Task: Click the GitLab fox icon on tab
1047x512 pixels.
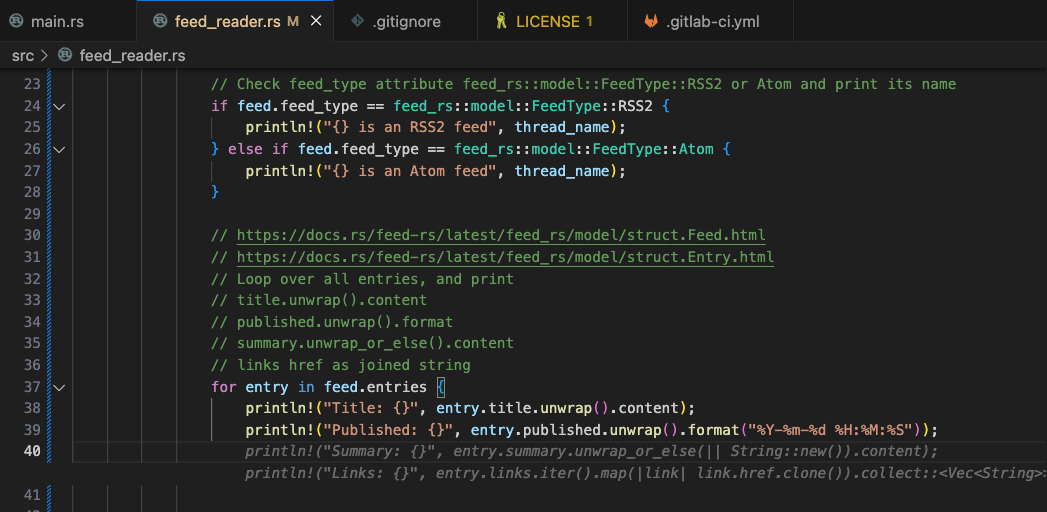Action: (651, 21)
